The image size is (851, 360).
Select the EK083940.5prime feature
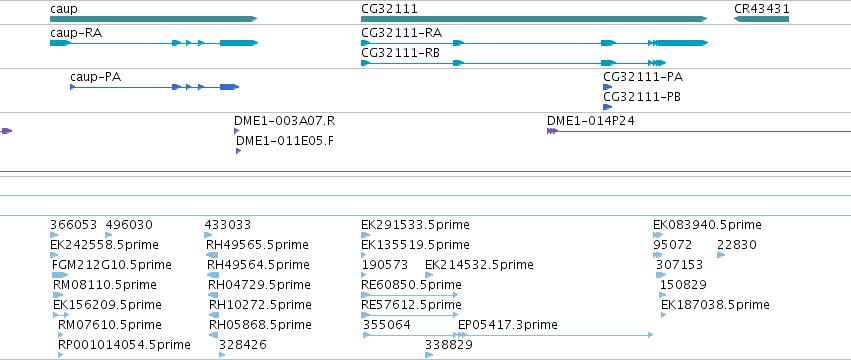pyautogui.click(x=658, y=235)
